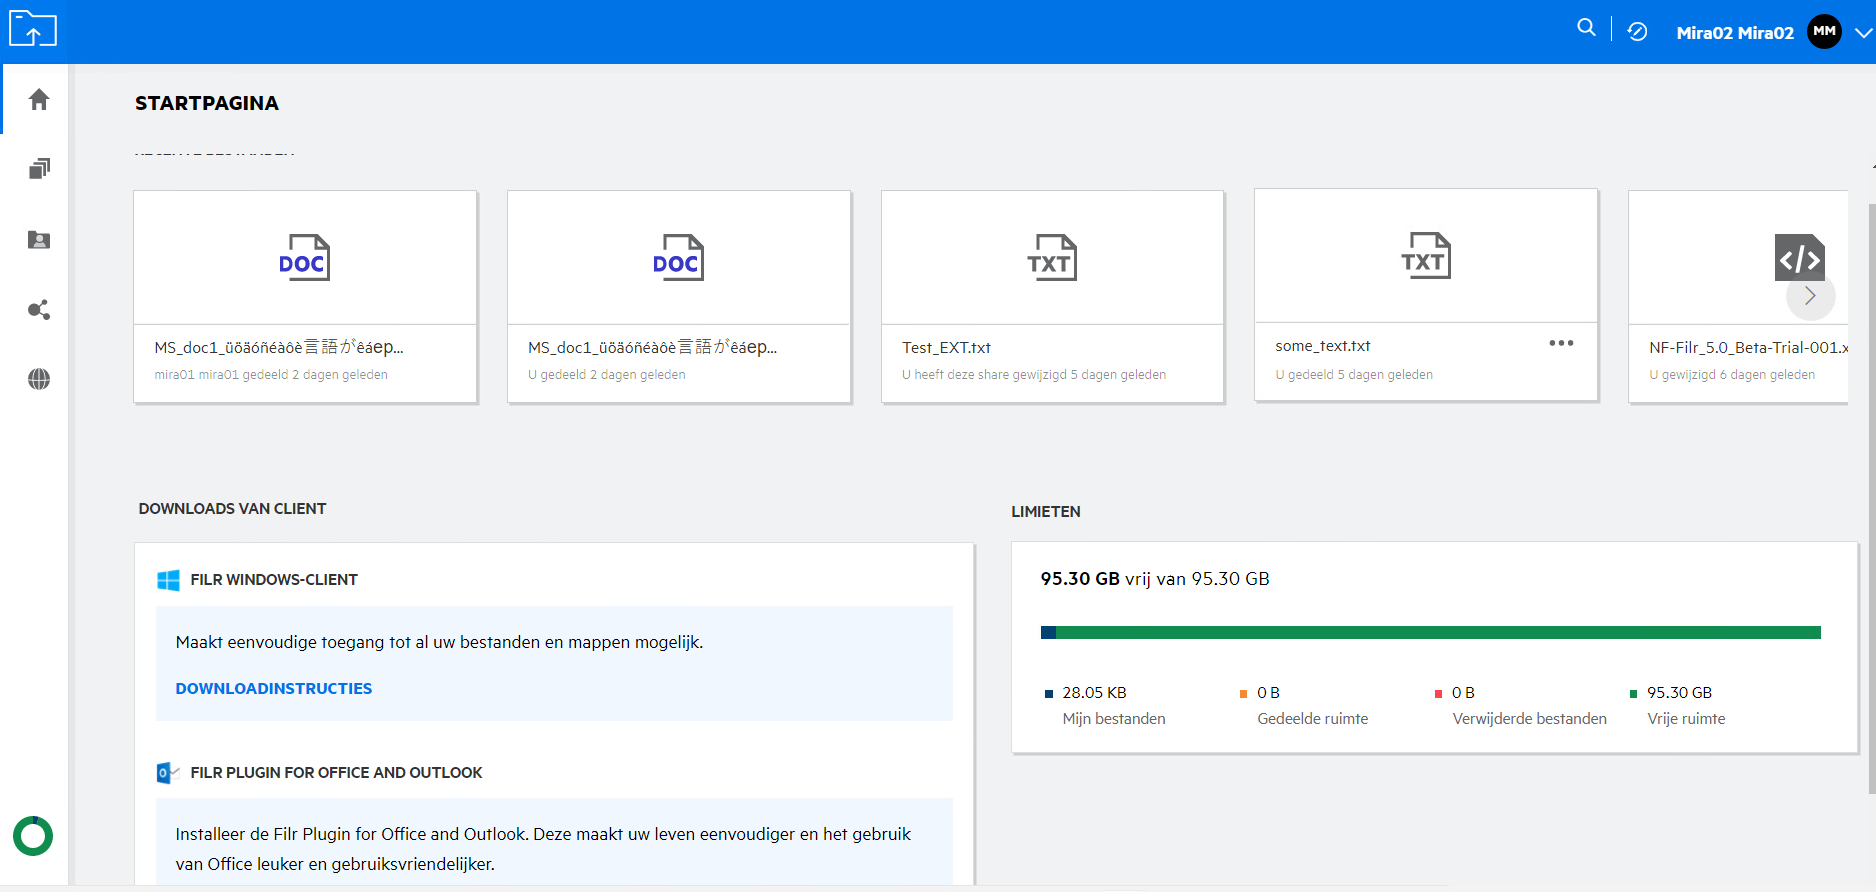Image resolution: width=1876 pixels, height=892 pixels.
Task: Open My Files from sidebar
Action: coord(39,169)
